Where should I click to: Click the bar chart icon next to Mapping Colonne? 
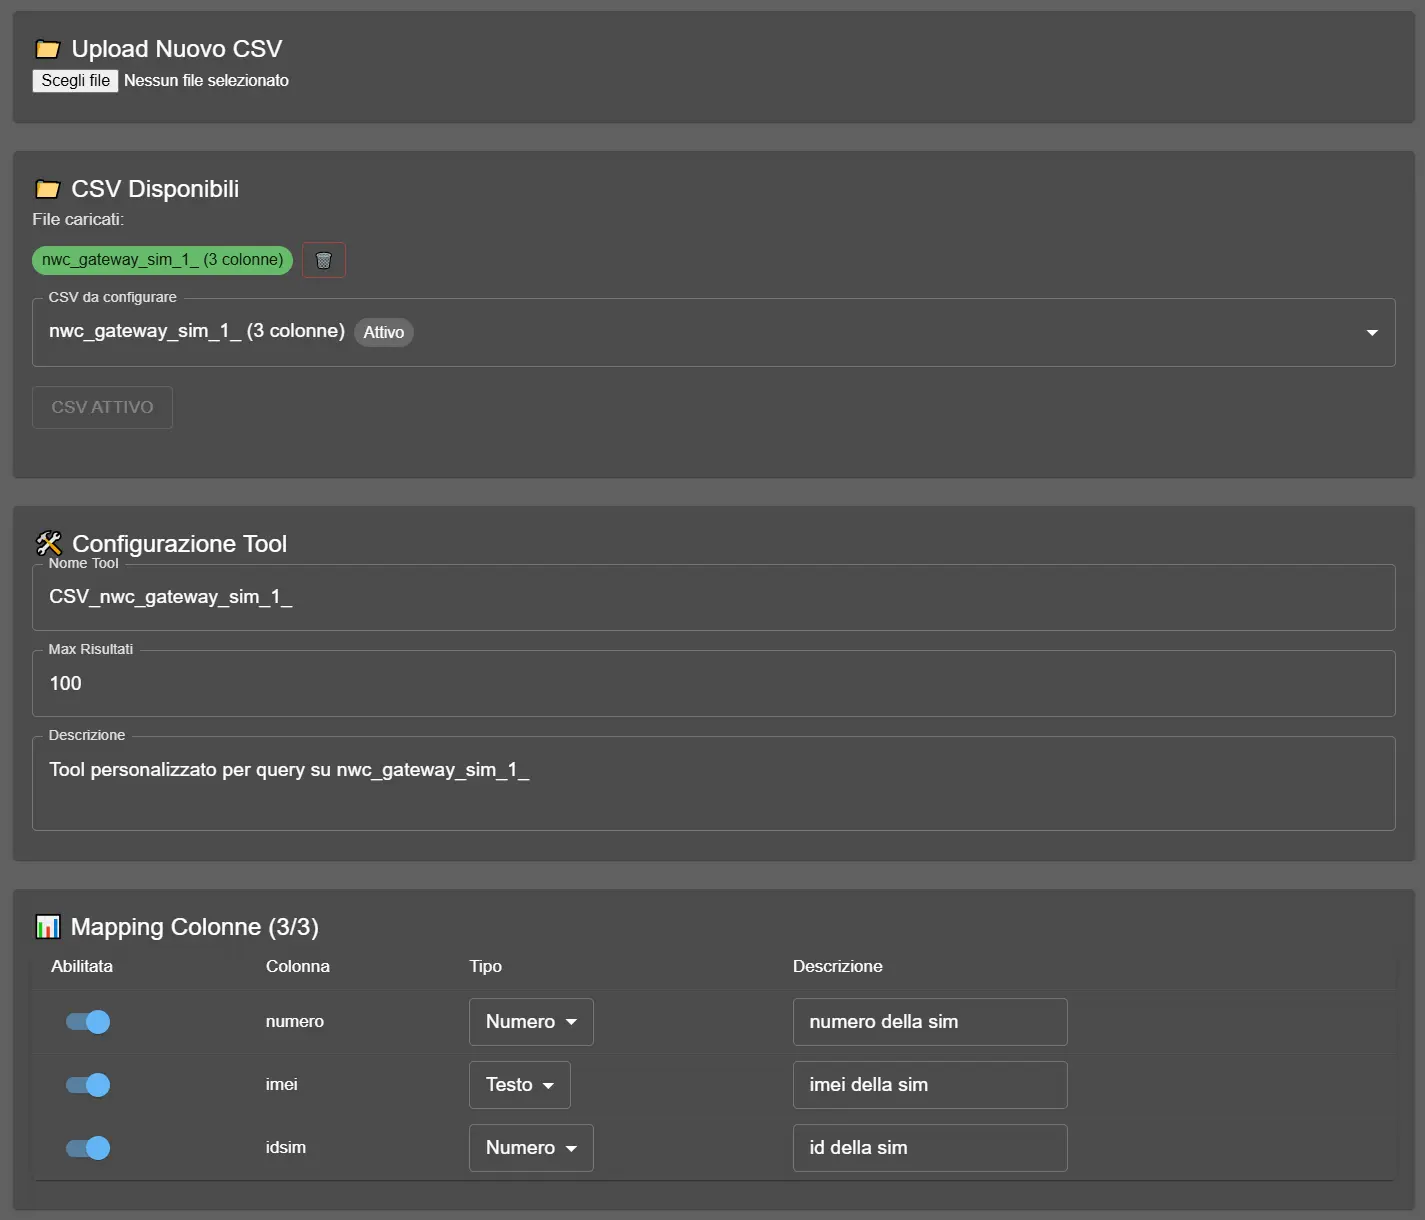tap(46, 926)
